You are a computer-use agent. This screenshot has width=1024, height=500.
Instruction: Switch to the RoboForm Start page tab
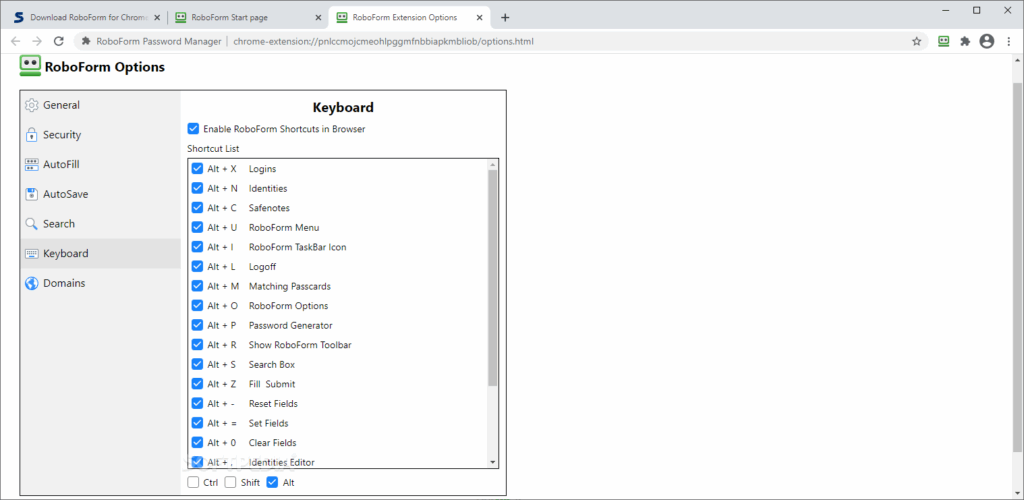[247, 18]
